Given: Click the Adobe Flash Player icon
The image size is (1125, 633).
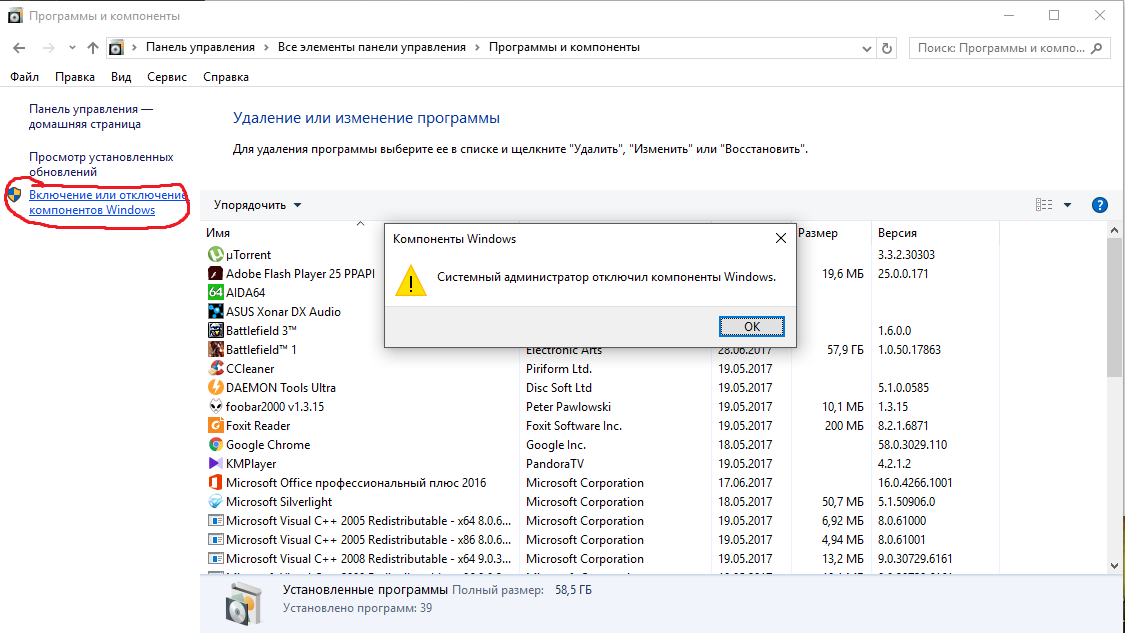Looking at the screenshot, I should coord(215,273).
